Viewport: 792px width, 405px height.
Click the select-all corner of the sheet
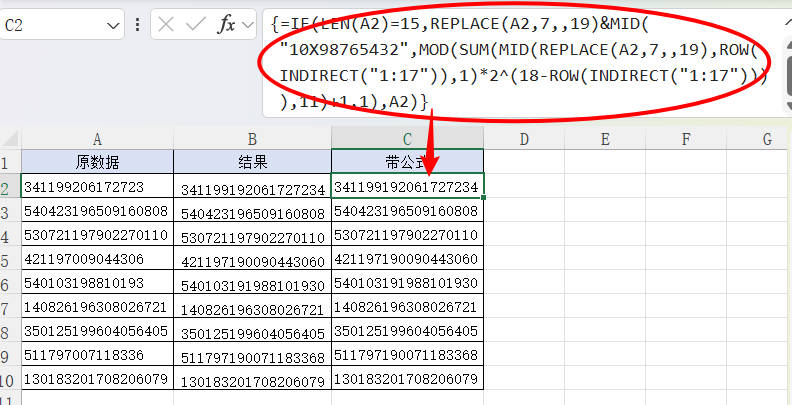coord(10,139)
